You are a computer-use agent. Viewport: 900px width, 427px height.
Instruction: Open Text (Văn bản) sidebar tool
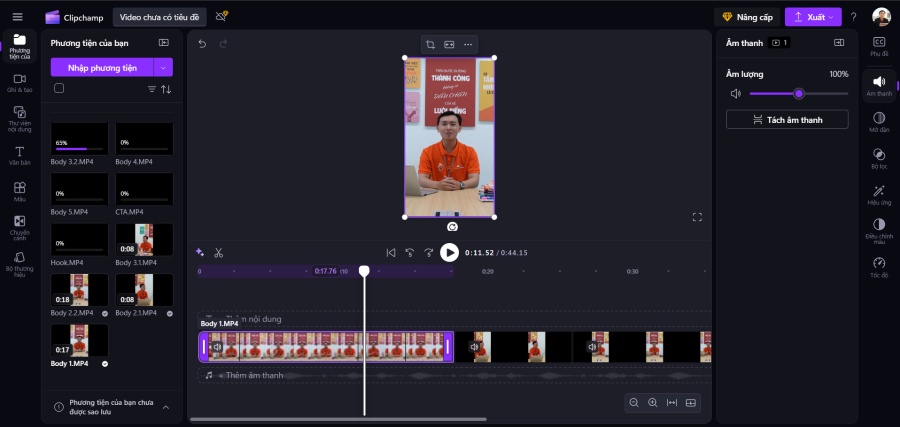[20, 156]
